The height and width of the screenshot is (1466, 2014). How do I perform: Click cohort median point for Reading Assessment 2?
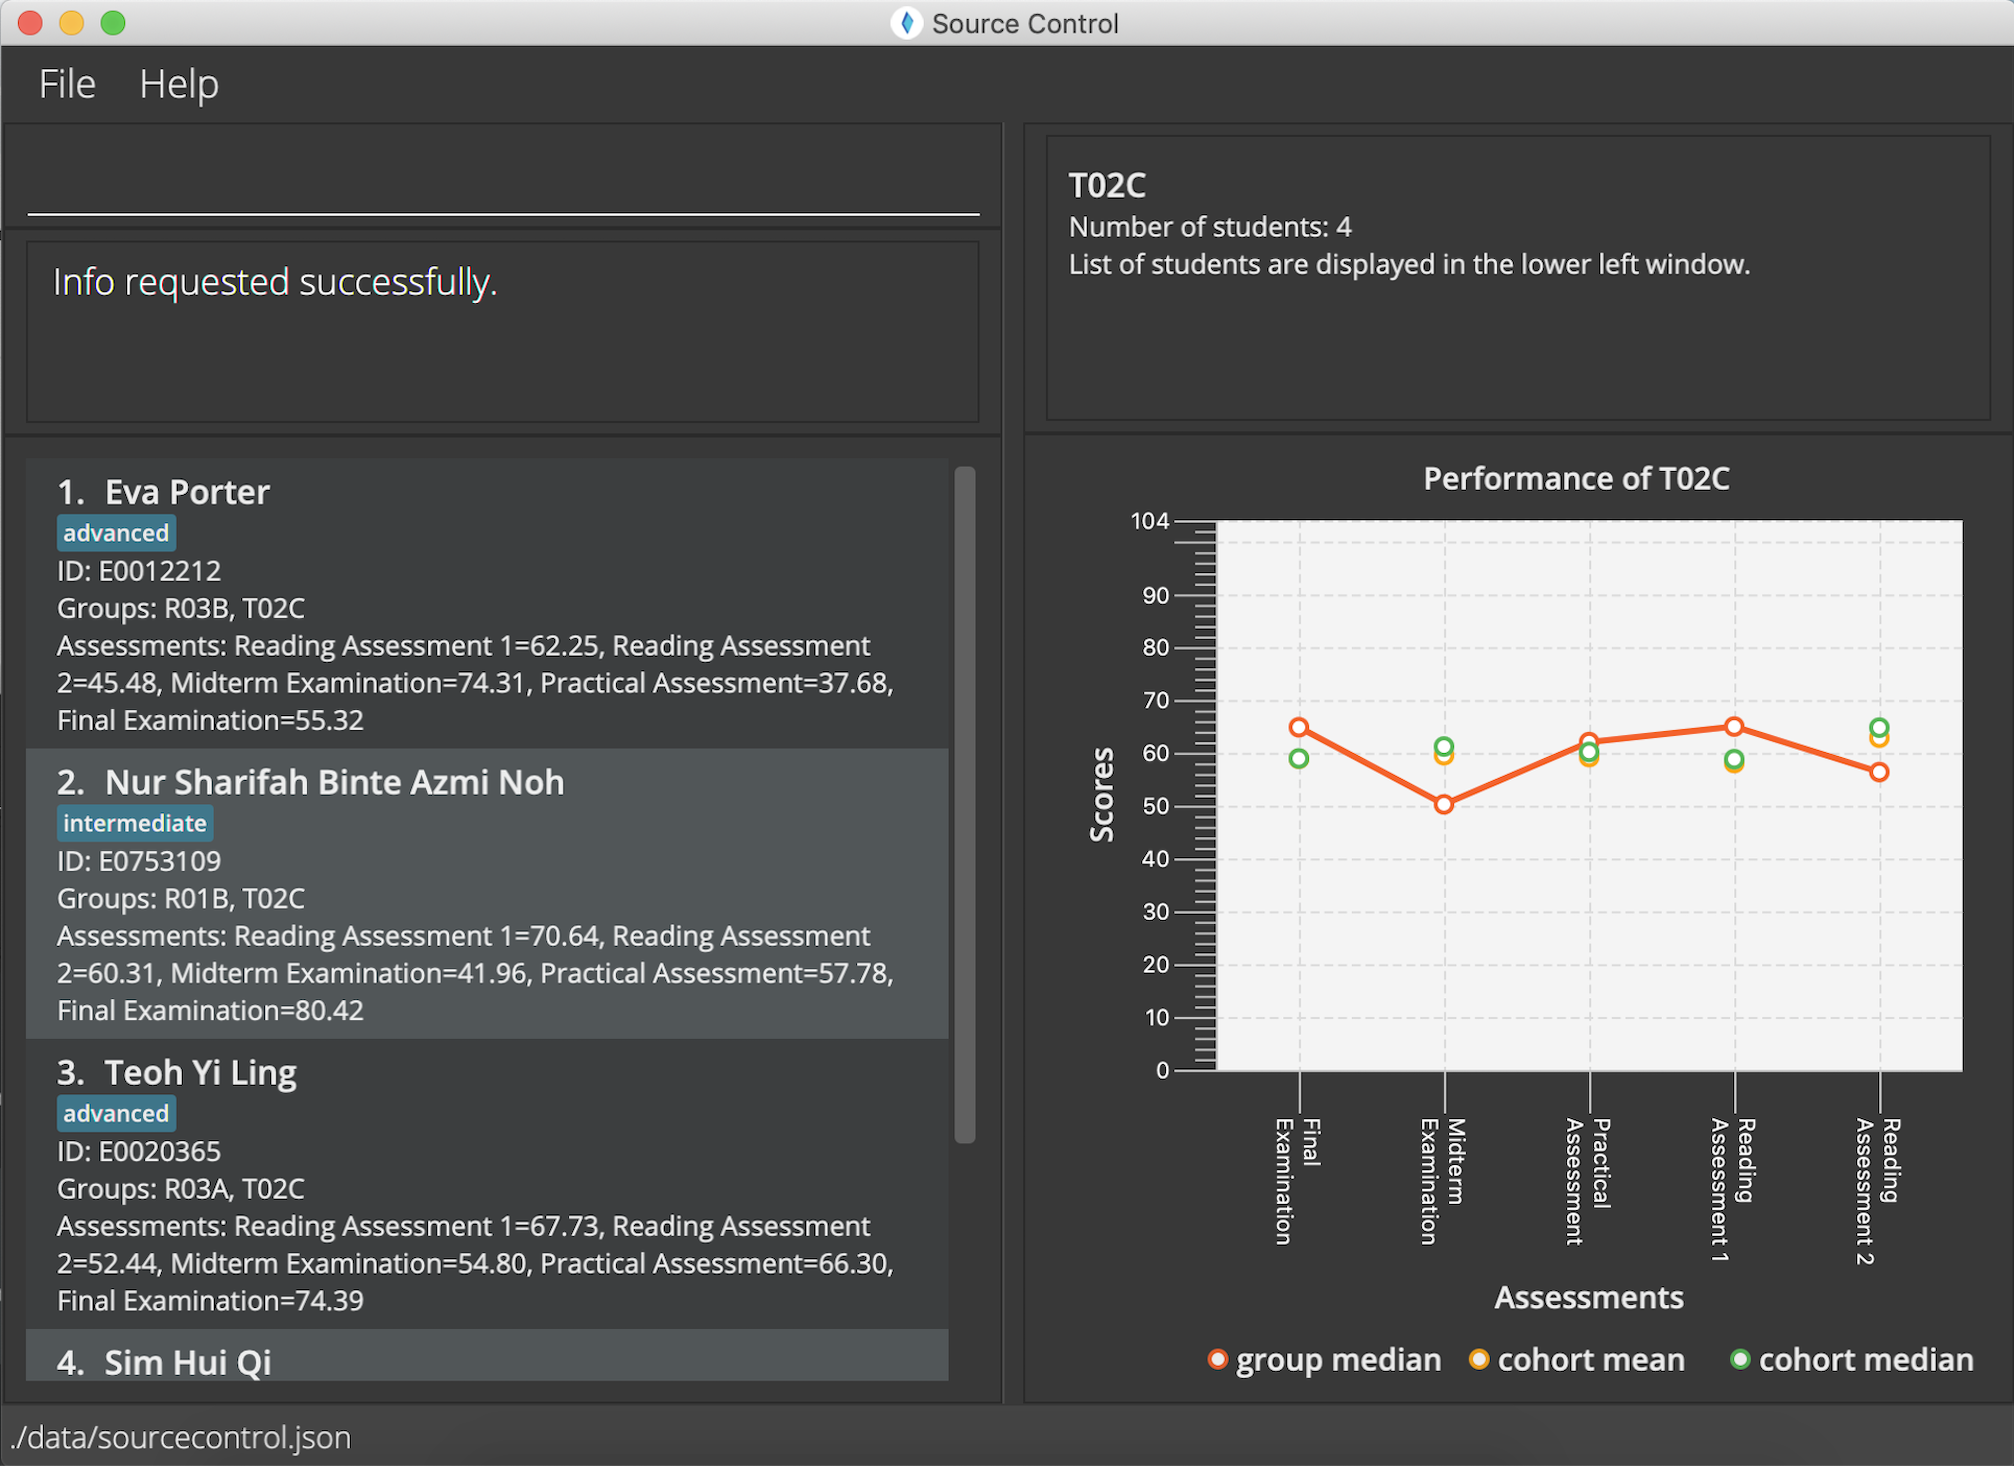pos(1879,728)
